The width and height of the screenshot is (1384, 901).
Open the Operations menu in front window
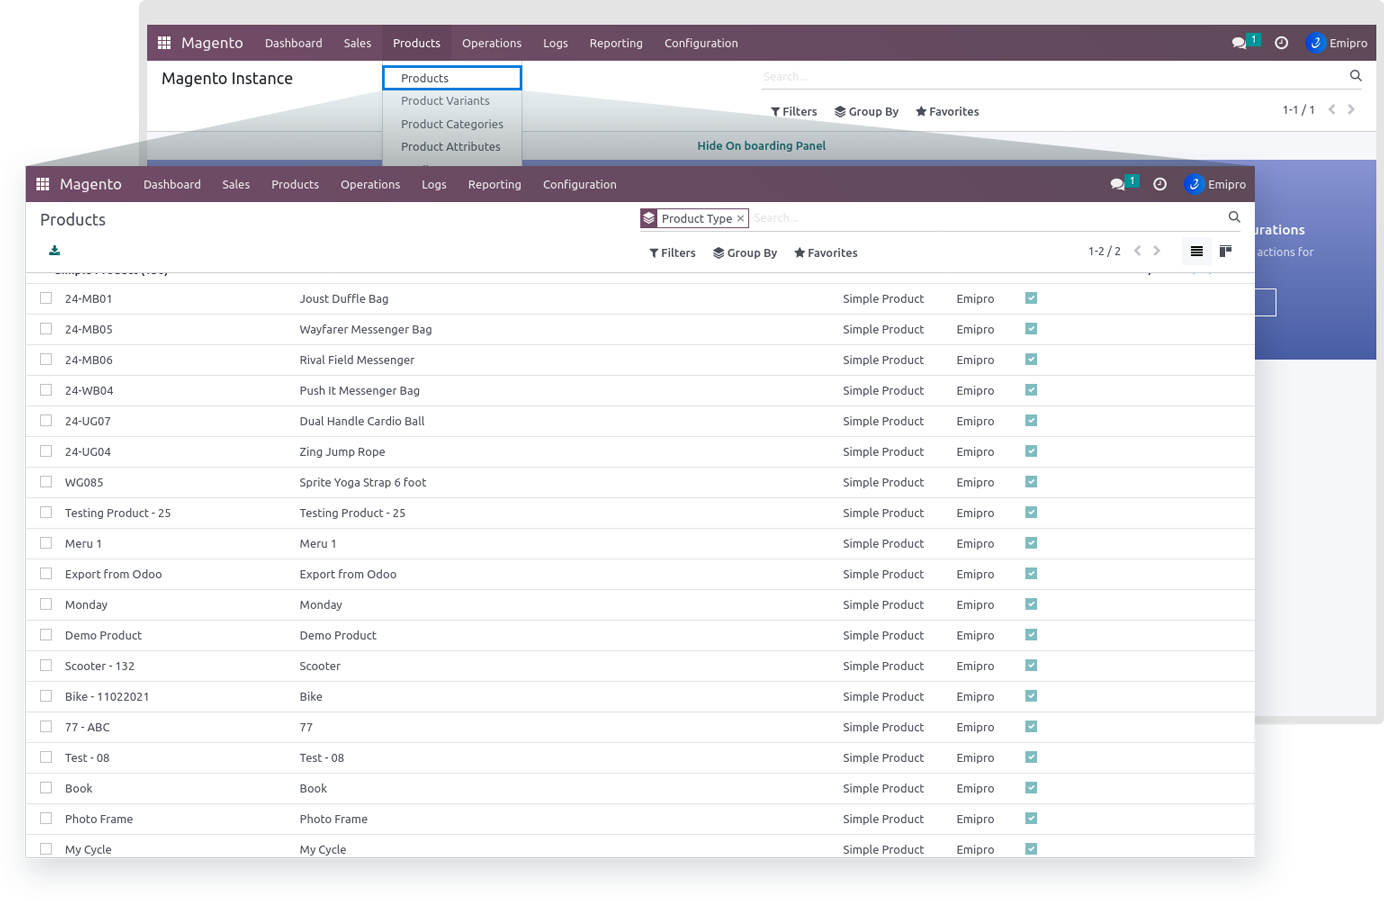click(370, 185)
